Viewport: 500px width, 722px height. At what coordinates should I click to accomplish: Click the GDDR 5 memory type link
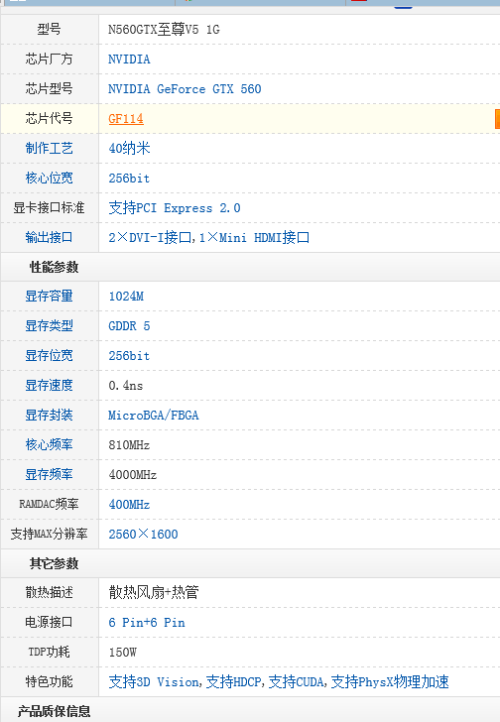129,326
